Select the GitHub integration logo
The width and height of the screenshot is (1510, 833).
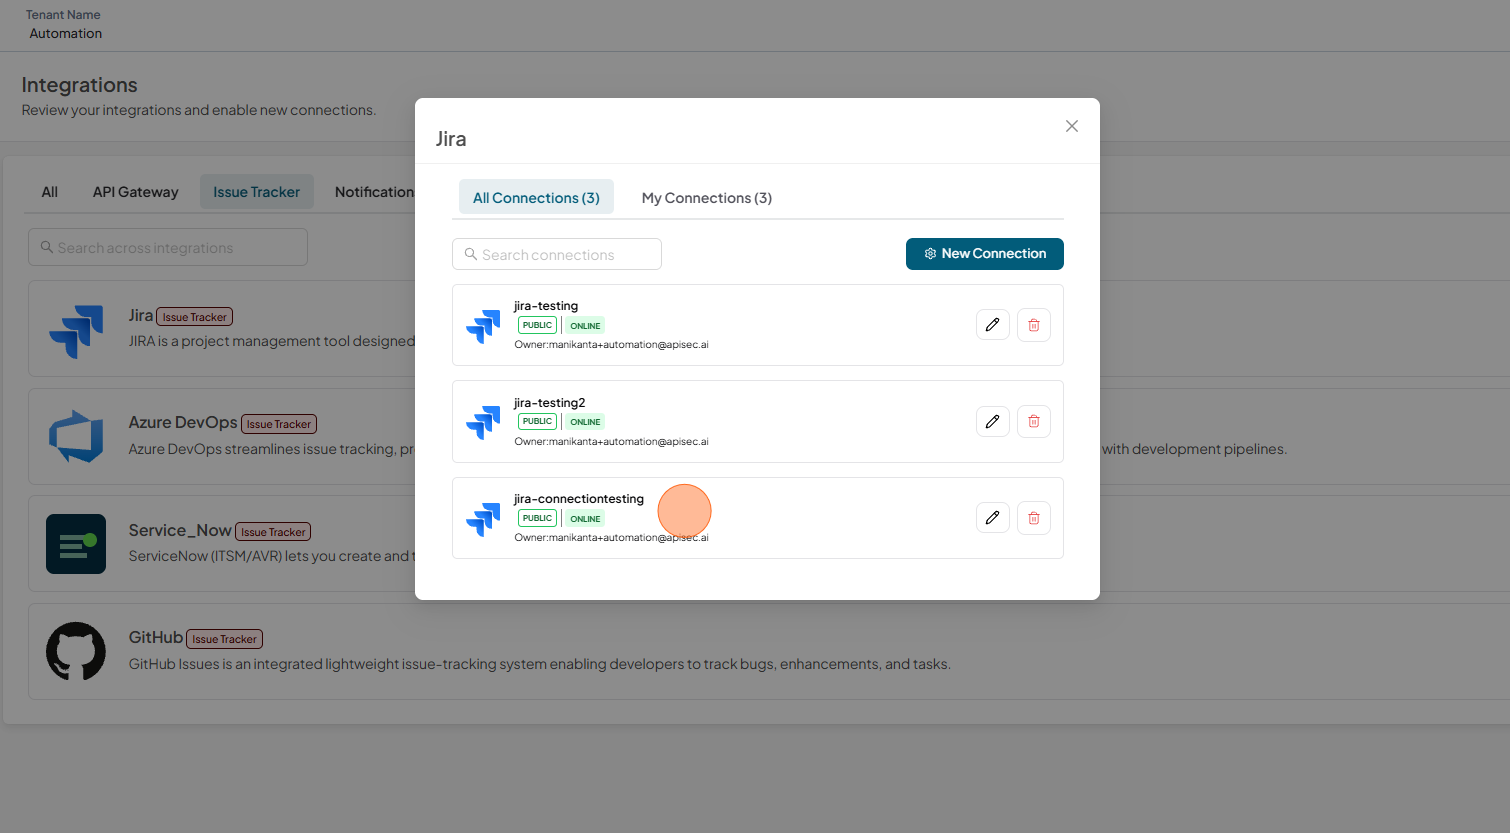point(76,651)
